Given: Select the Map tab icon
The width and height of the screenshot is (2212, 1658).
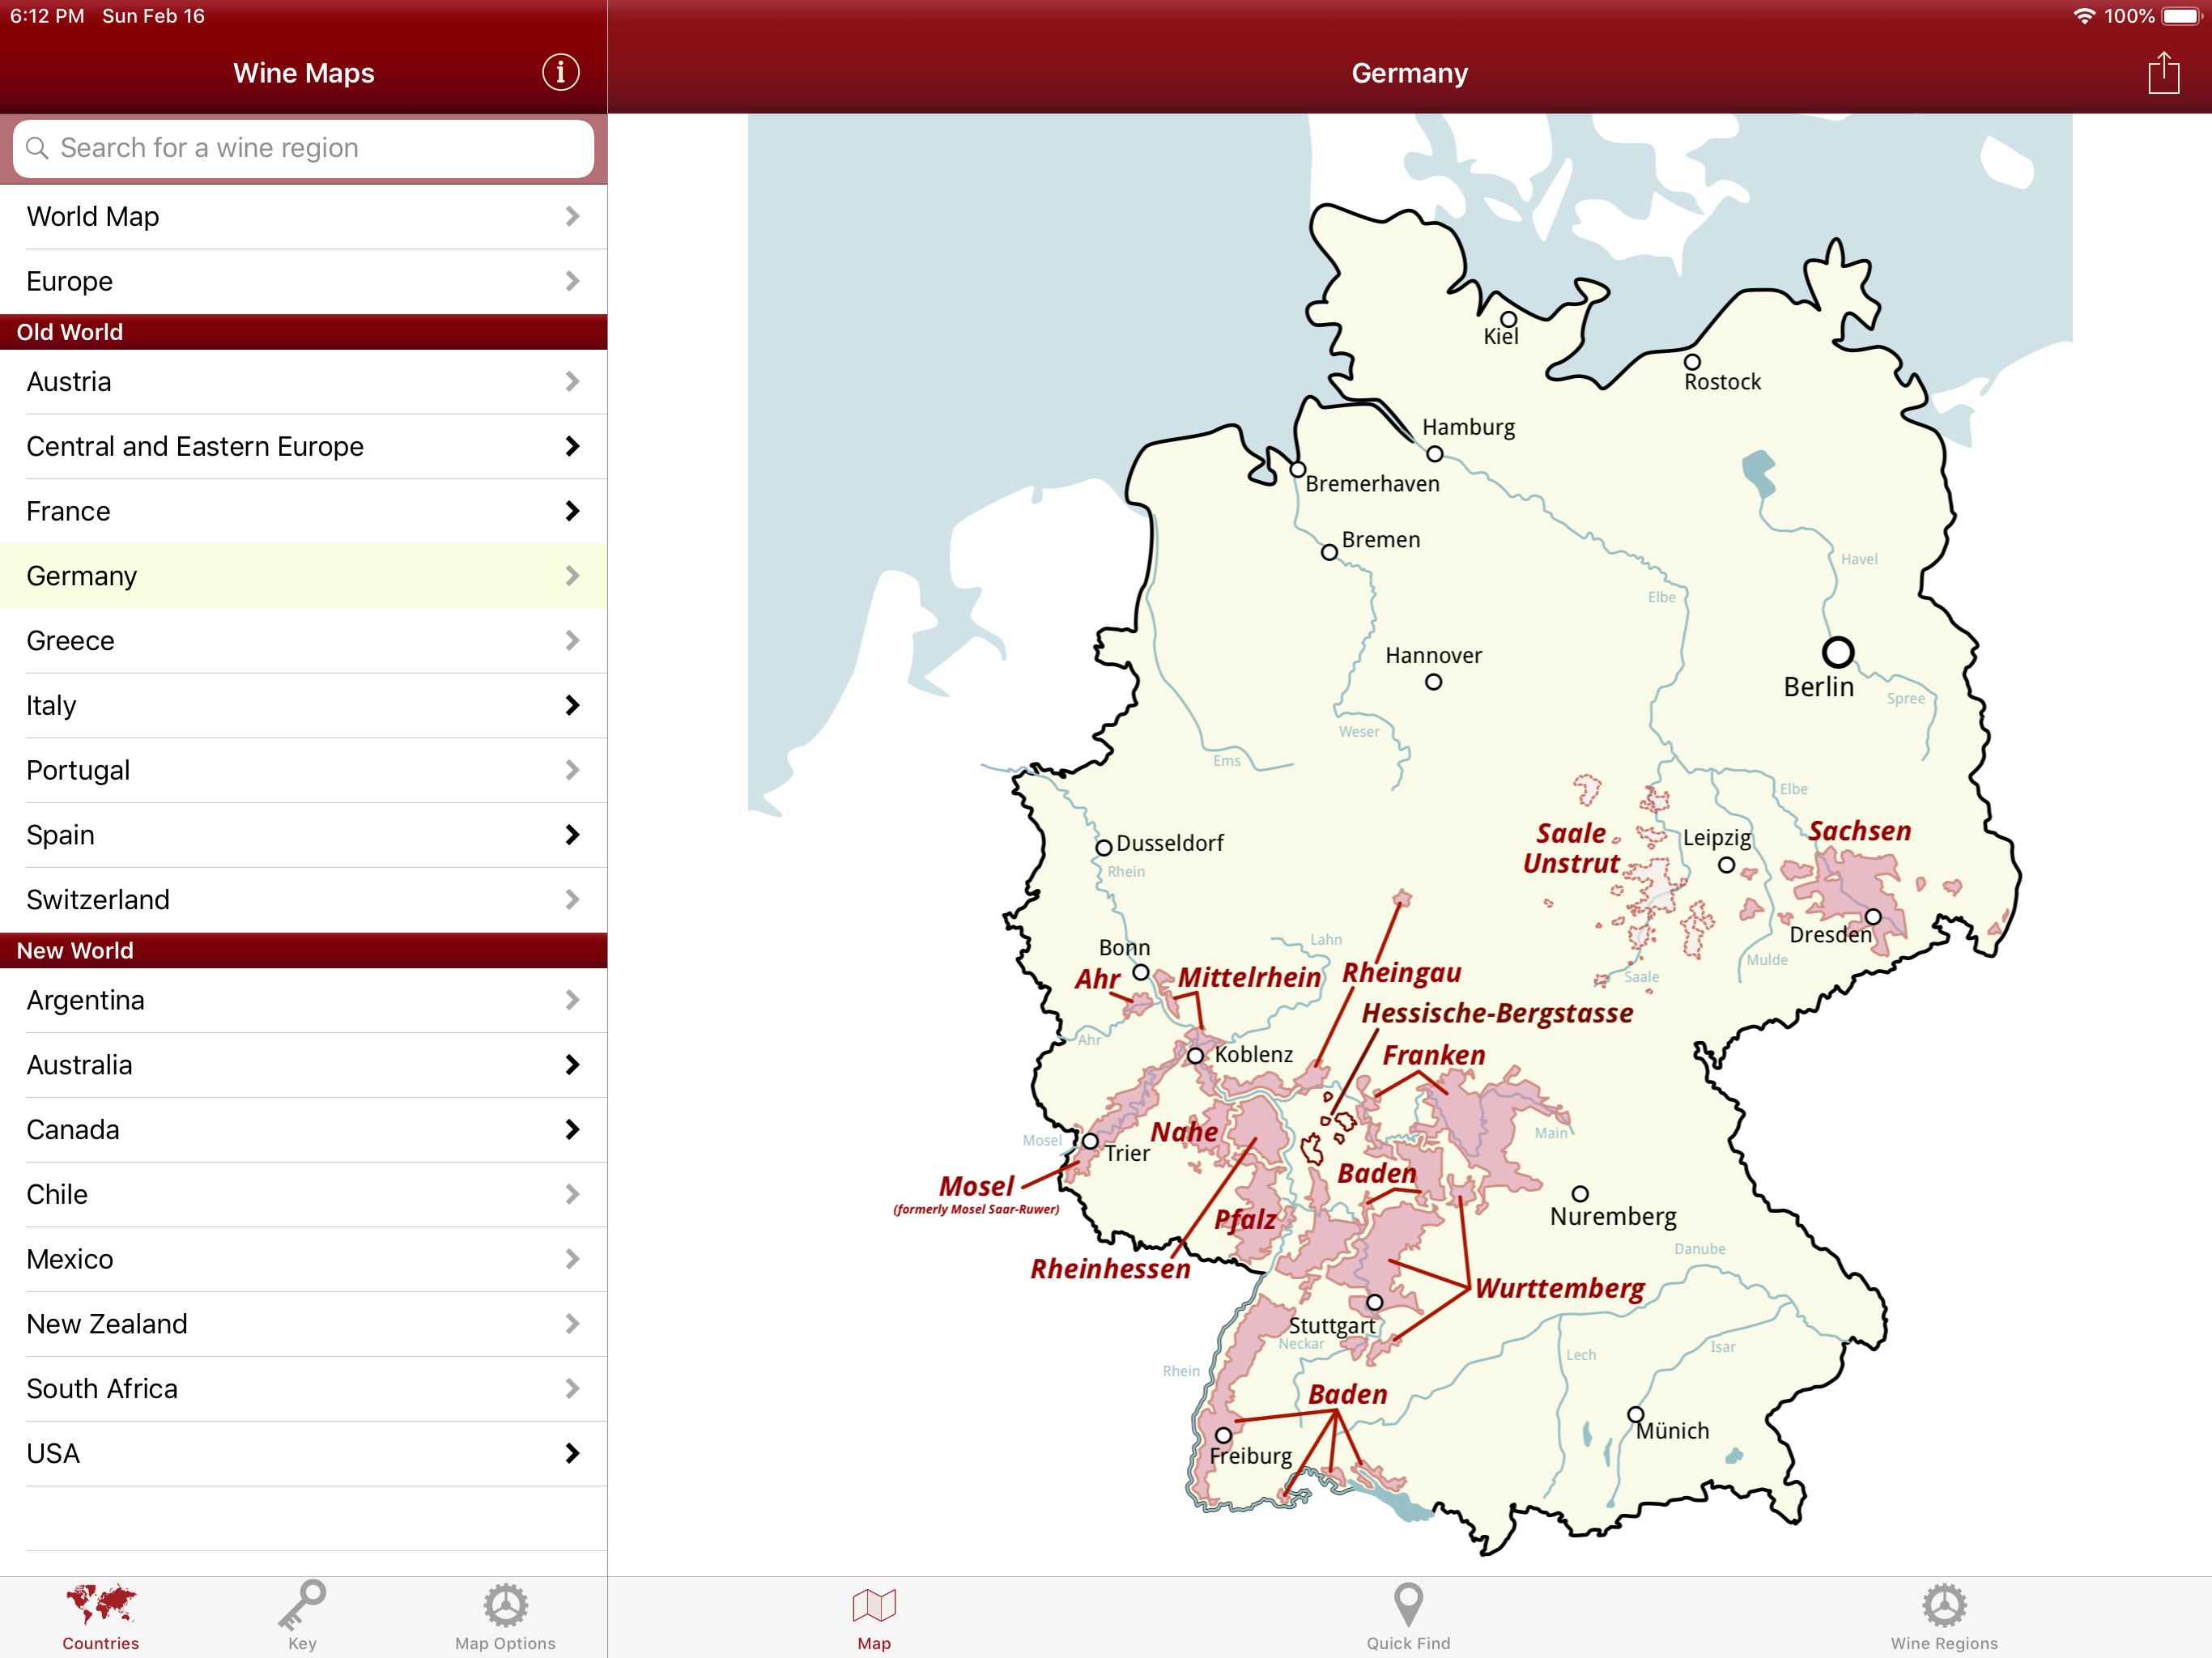Looking at the screenshot, I should coord(873,1605).
